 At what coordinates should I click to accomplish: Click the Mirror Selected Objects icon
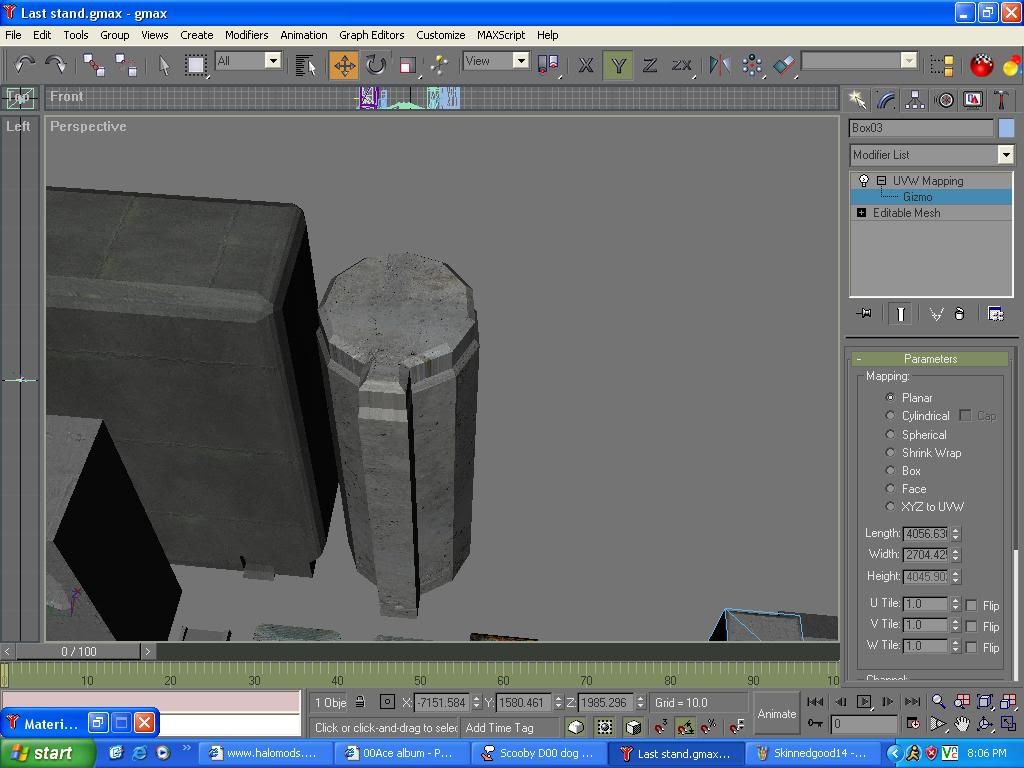point(719,65)
